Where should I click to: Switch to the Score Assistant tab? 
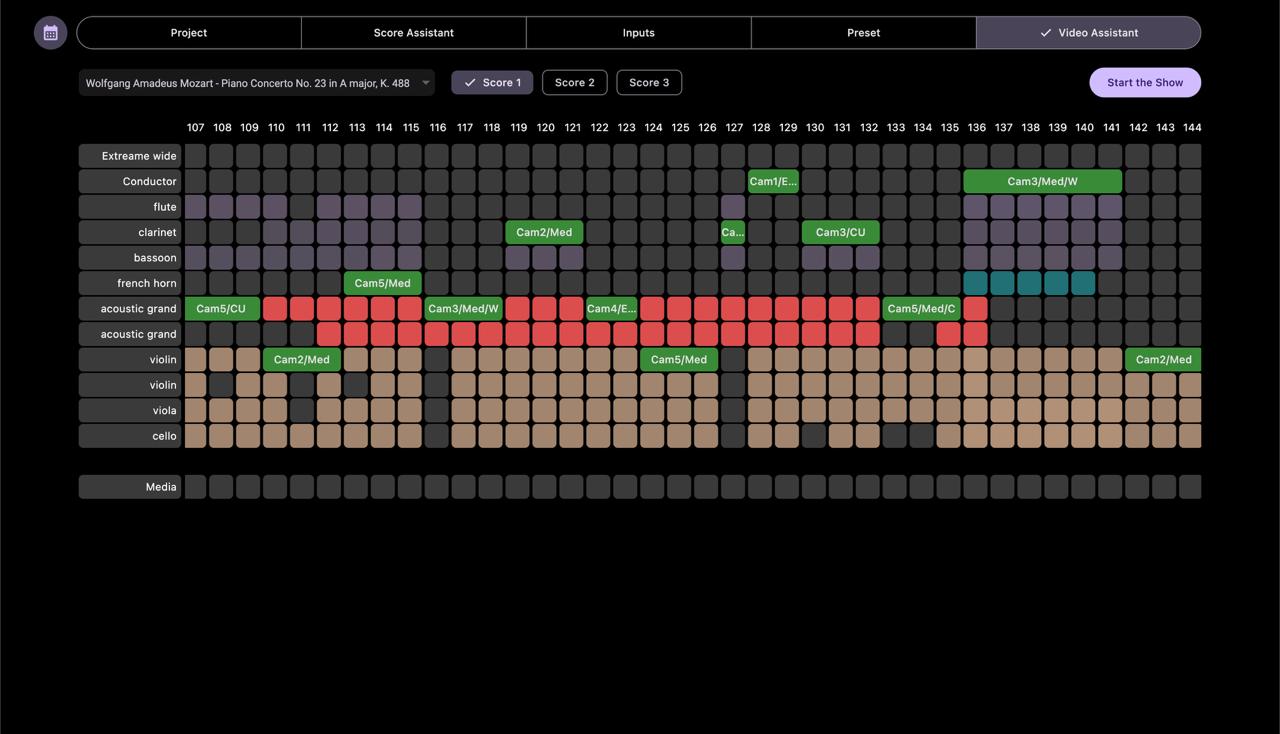413,32
